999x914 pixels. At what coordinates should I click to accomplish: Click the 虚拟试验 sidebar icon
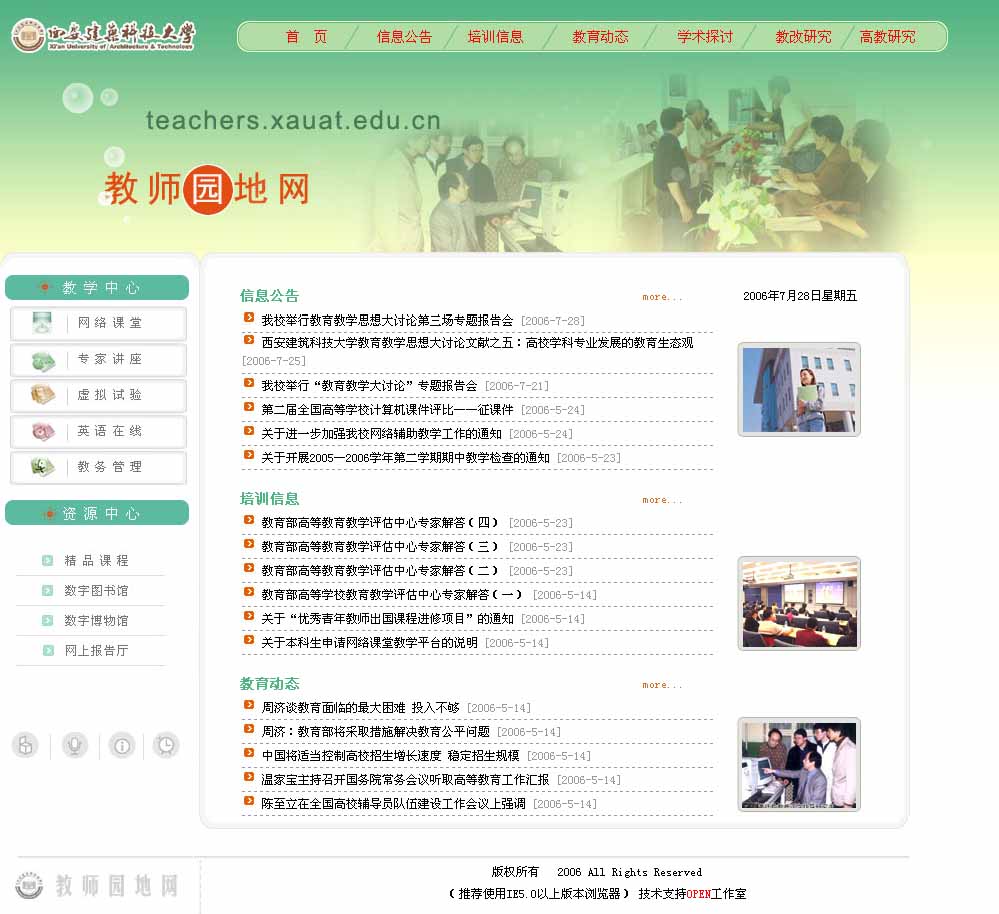42,395
